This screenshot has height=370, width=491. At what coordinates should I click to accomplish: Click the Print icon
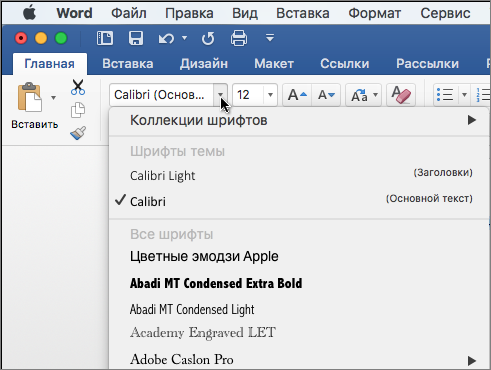coord(239,38)
